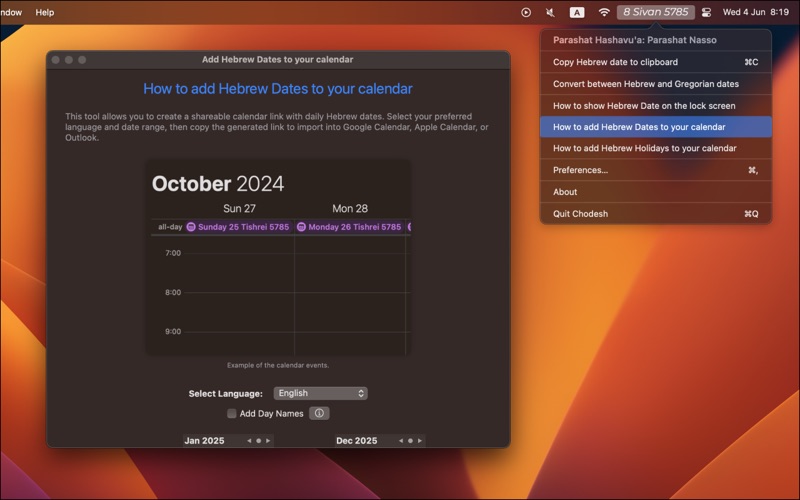Click the all-day row label
The image size is (800, 500).
click(x=170, y=227)
